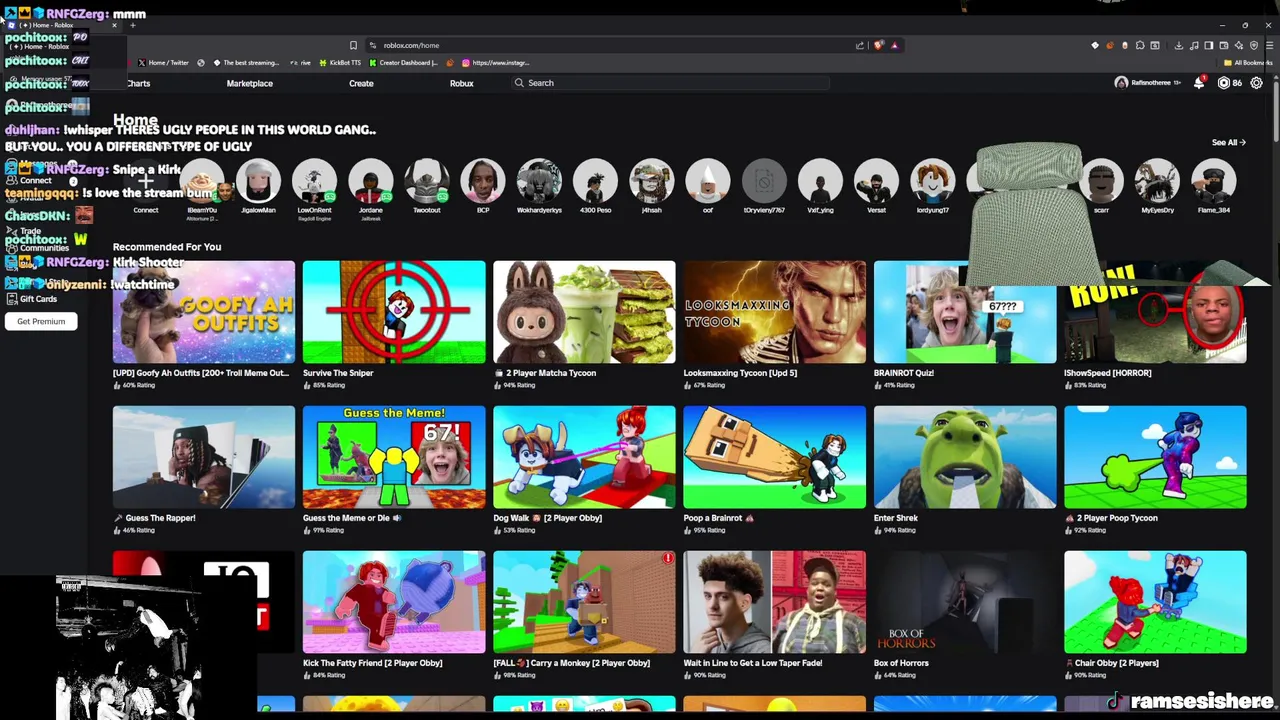Open the 2 Player Matcha Tycoon thumbnail
1280x720 pixels.
pos(584,312)
